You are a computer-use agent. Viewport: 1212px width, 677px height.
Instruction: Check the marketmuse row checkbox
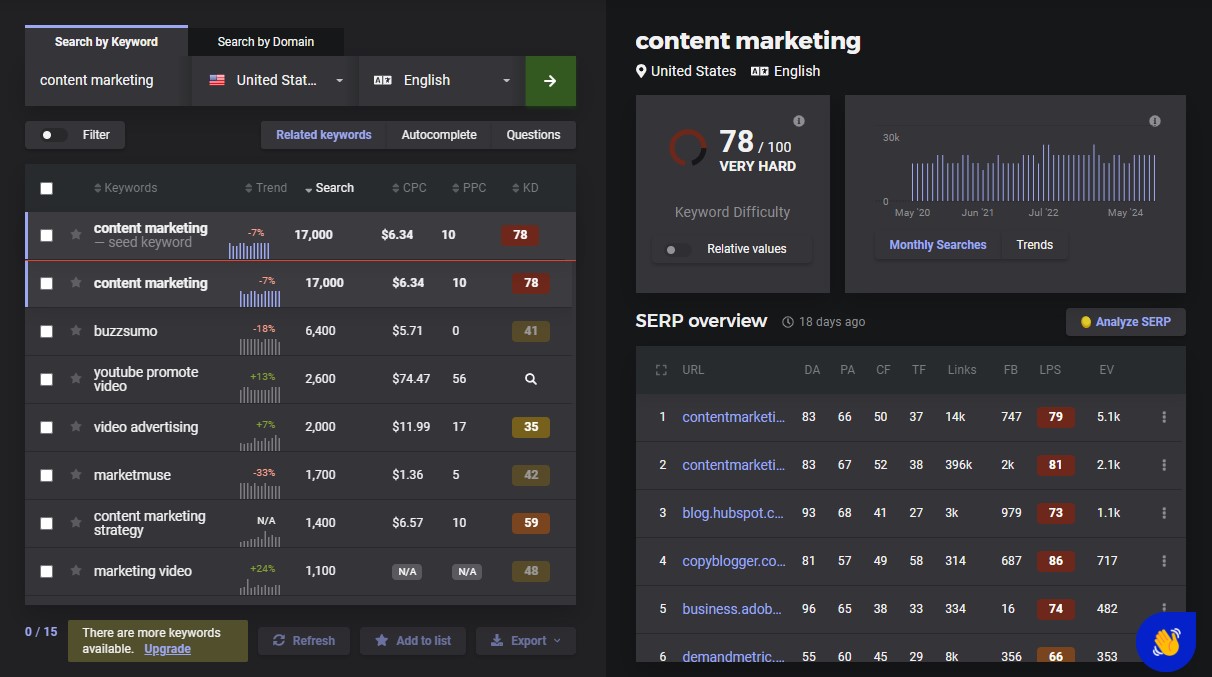point(46,475)
